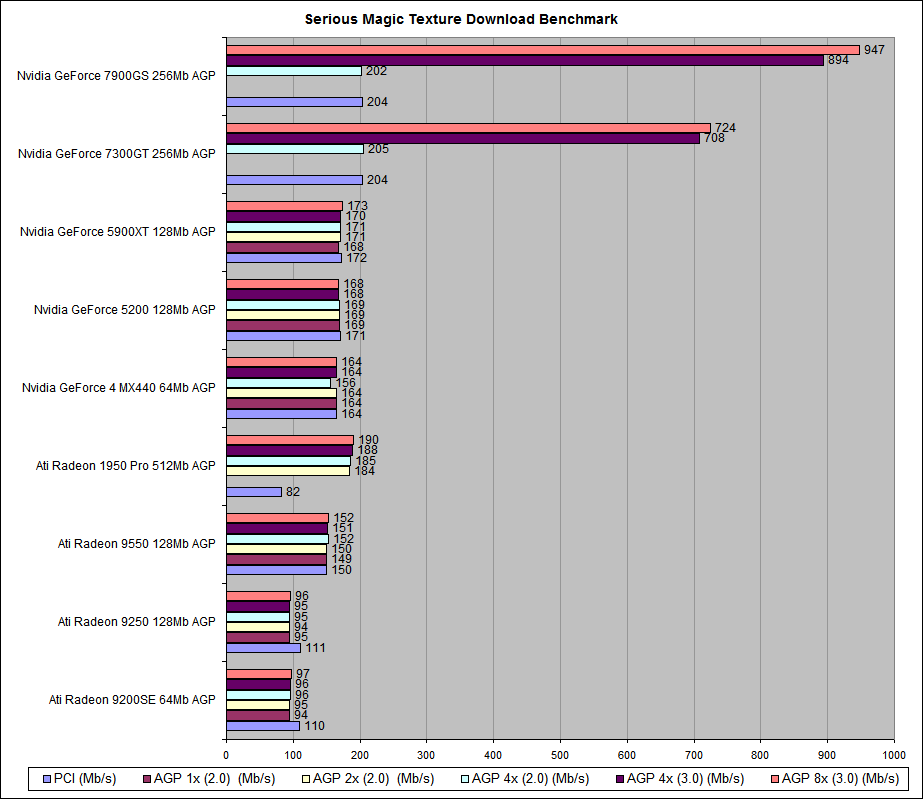Click the 500 axis tick label

(560, 755)
